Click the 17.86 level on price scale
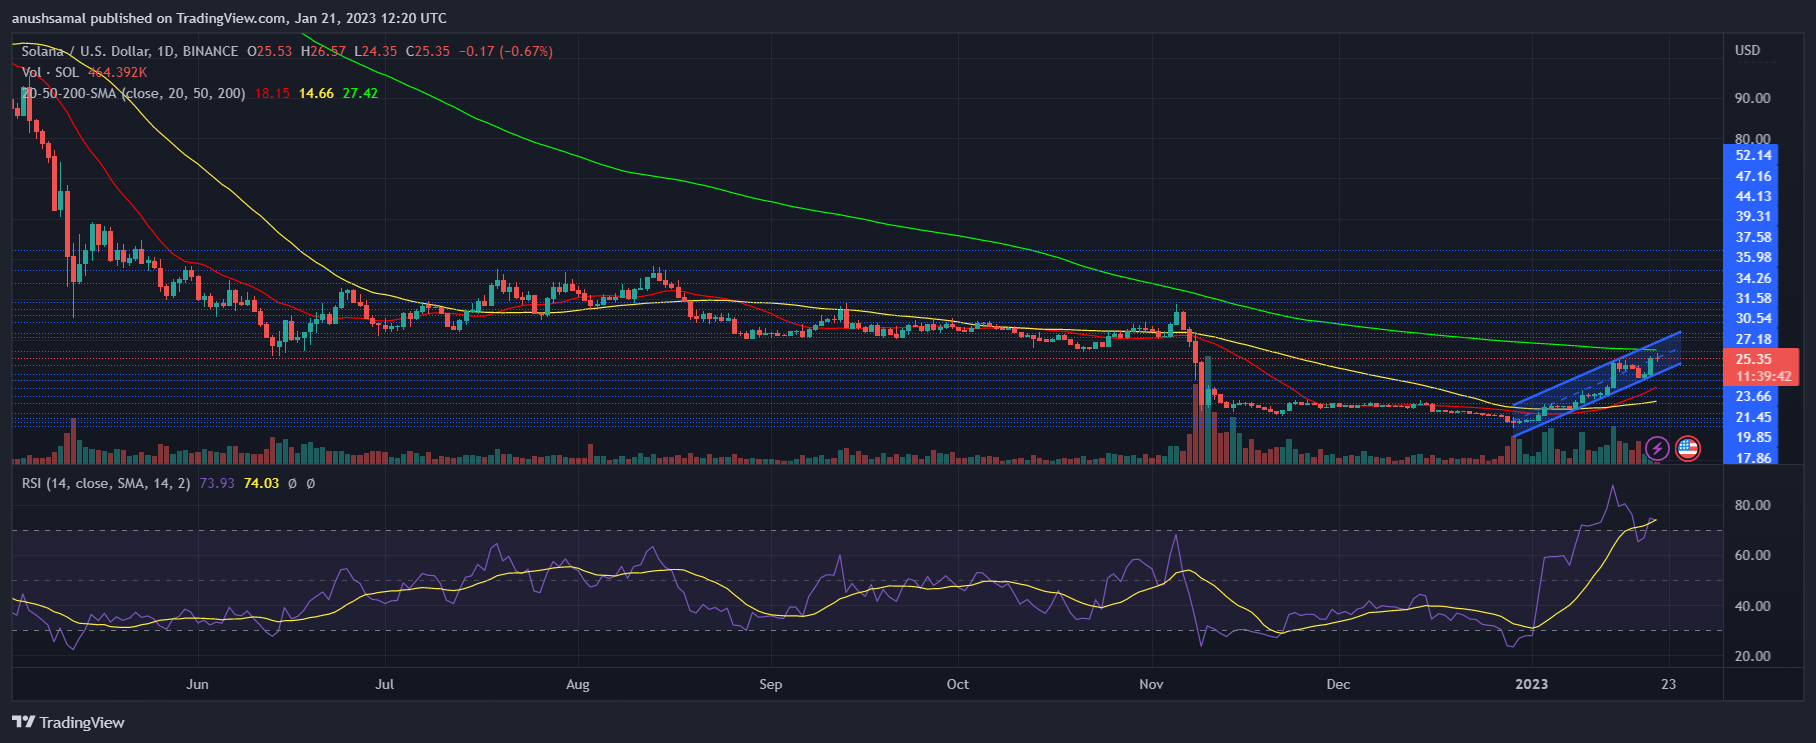The width and height of the screenshot is (1816, 743). pos(1753,458)
